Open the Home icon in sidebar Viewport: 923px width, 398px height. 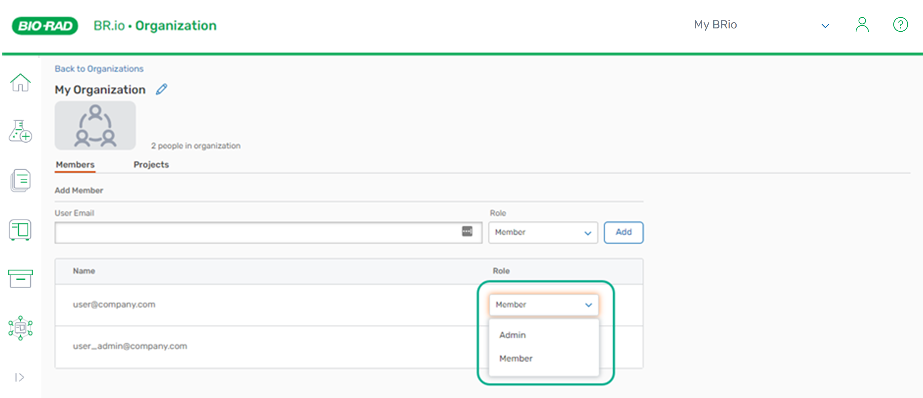coord(21,82)
